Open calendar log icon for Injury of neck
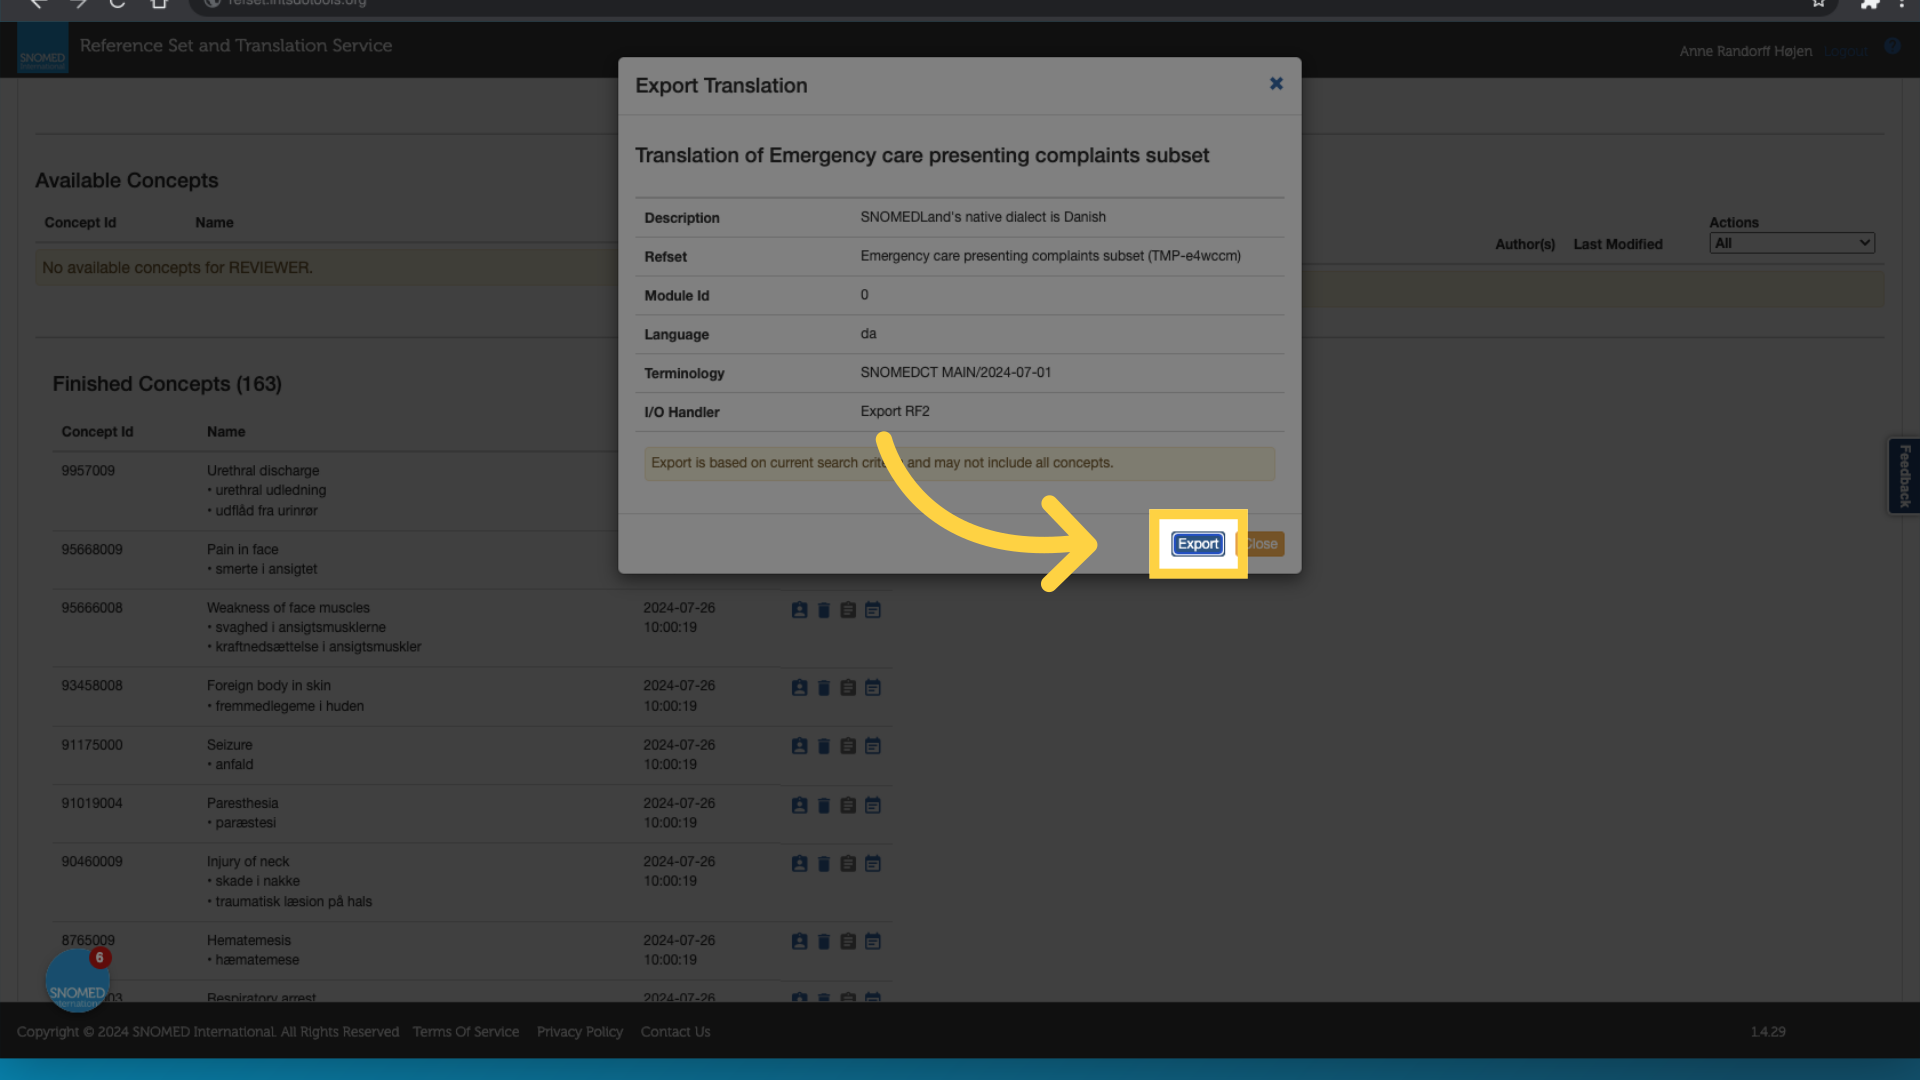Image resolution: width=1920 pixels, height=1080 pixels. pos(873,863)
